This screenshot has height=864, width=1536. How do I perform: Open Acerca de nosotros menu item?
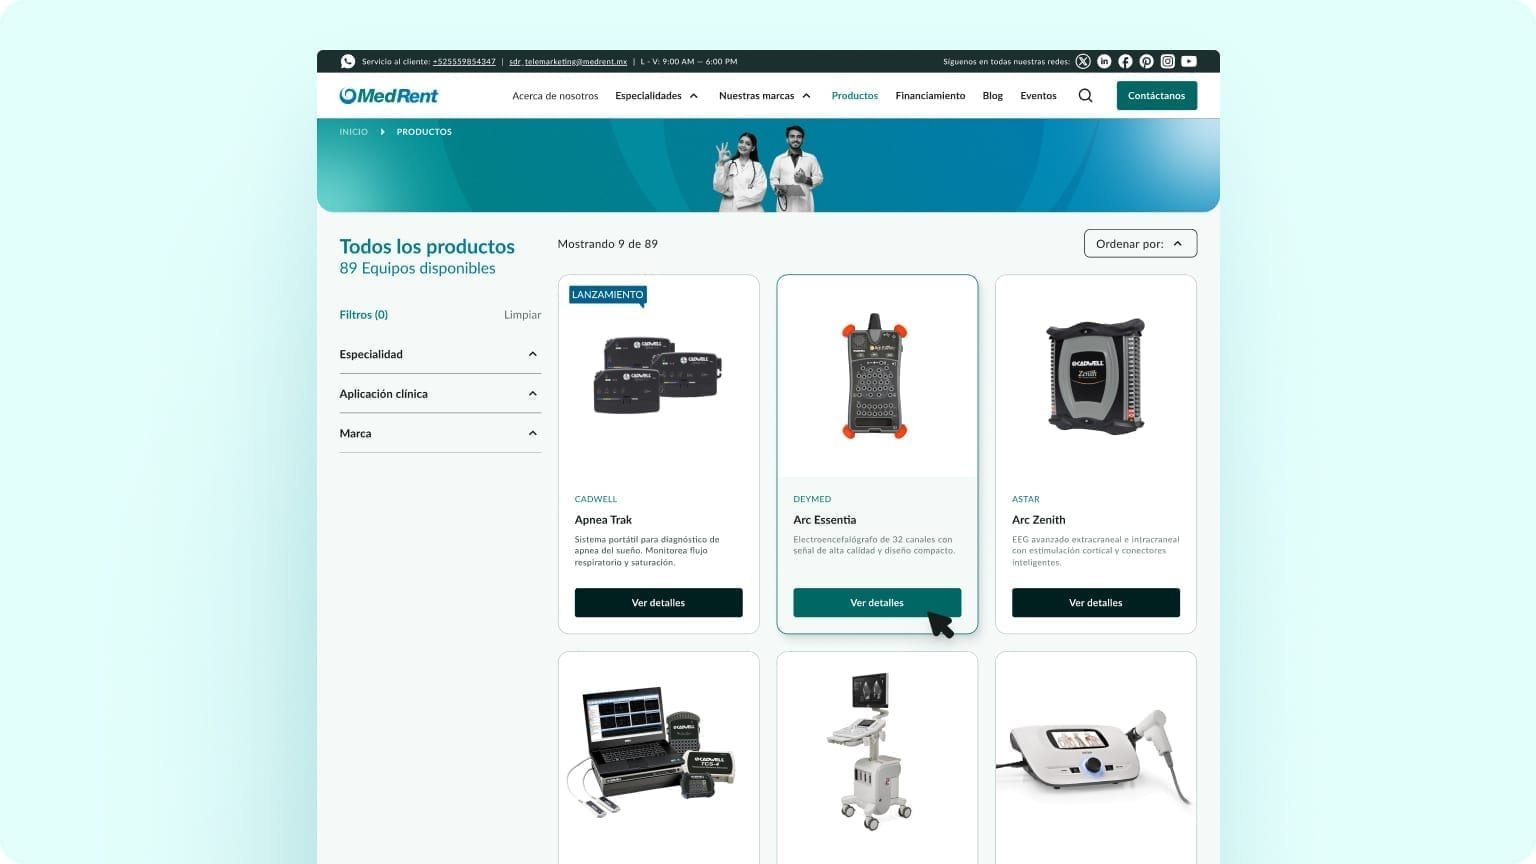click(555, 96)
